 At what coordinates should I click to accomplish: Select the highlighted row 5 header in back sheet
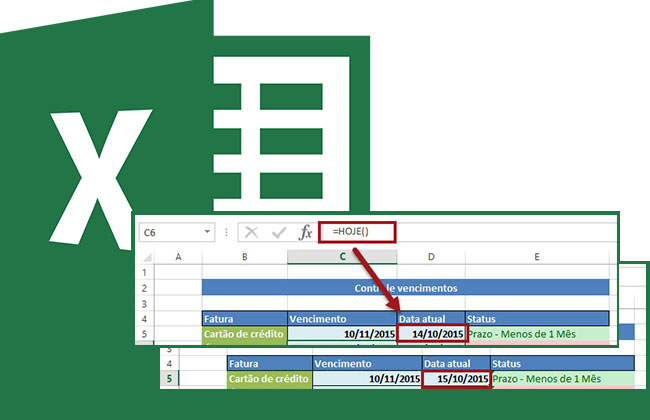pos(169,379)
